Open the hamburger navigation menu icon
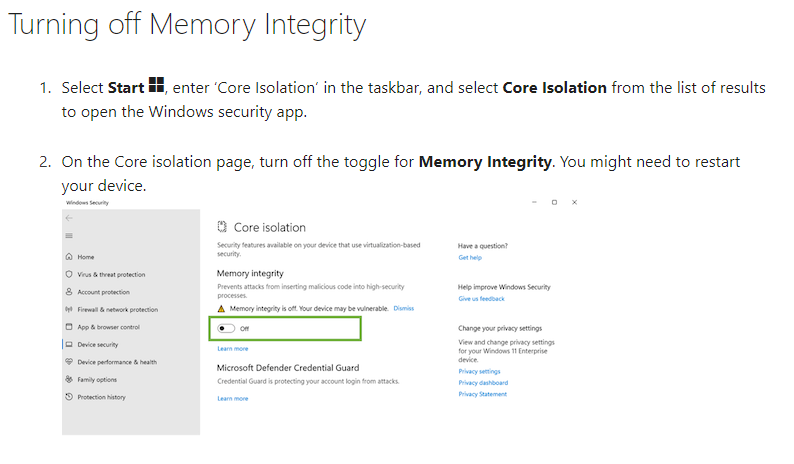The width and height of the screenshot is (794, 464). pyautogui.click(x=69, y=236)
